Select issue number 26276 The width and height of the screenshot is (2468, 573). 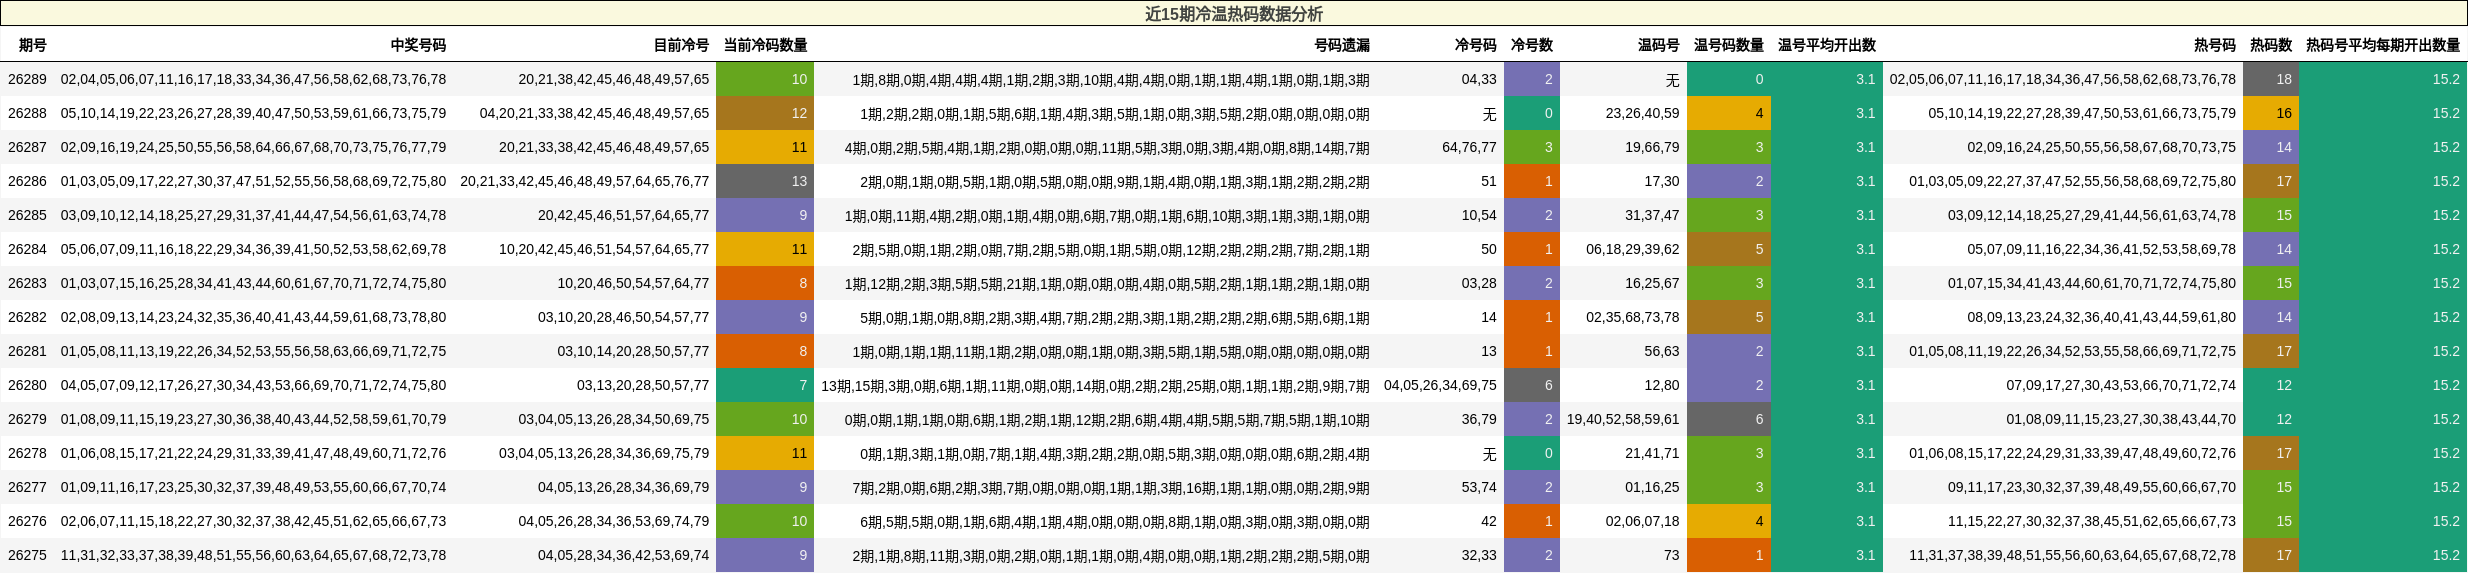point(27,521)
